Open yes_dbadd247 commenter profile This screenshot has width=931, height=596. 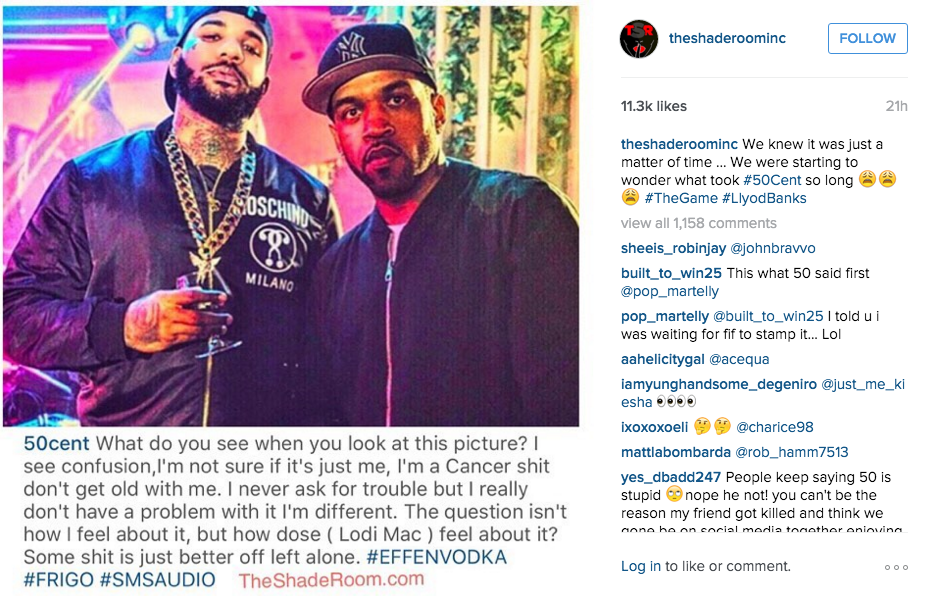click(x=671, y=477)
